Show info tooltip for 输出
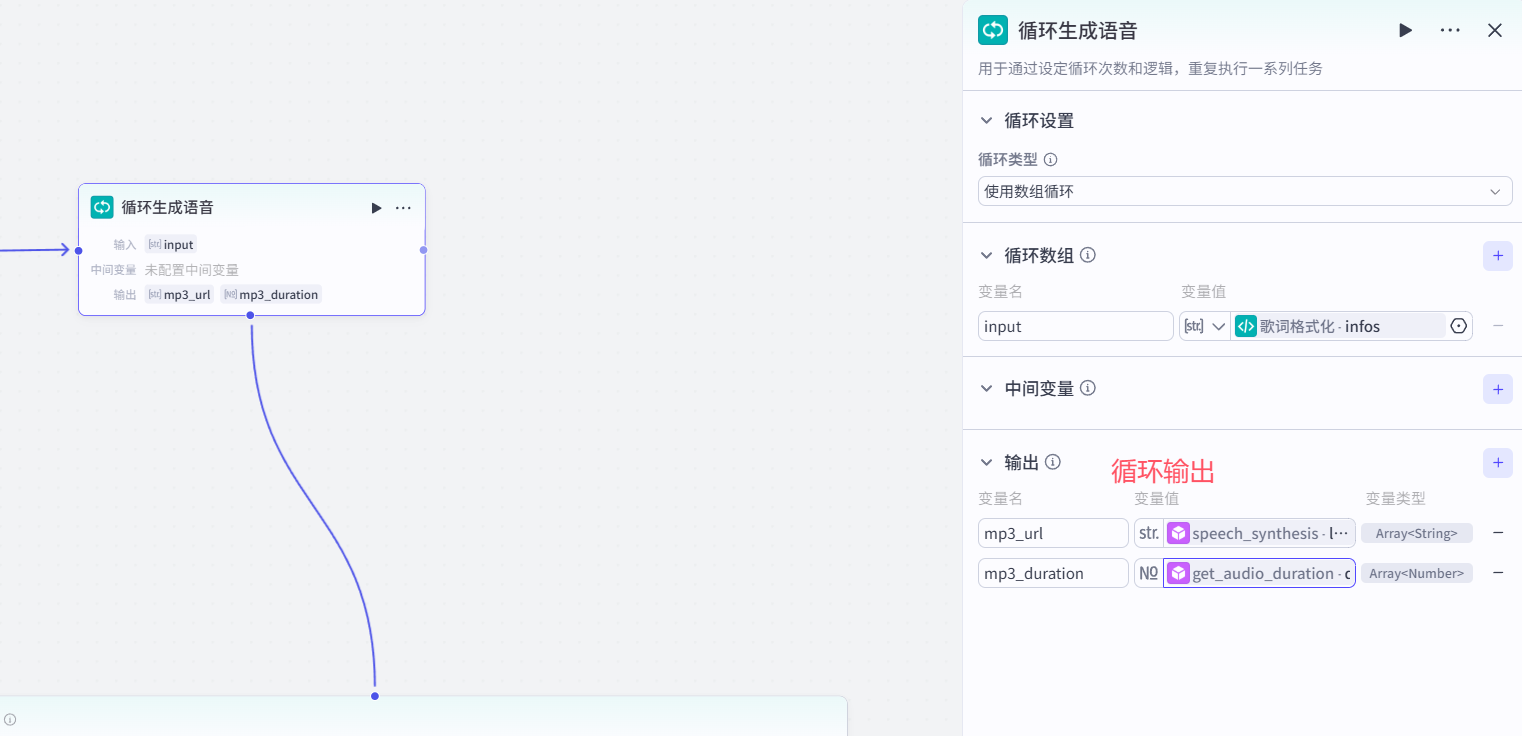The image size is (1522, 736). [x=1052, y=462]
